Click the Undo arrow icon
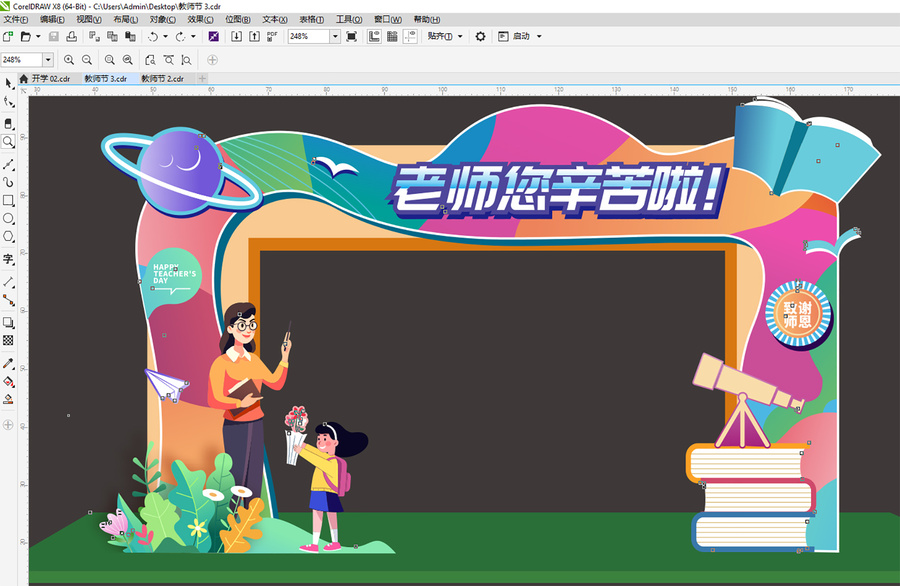Screen dimensions: 900x586 (153, 36)
